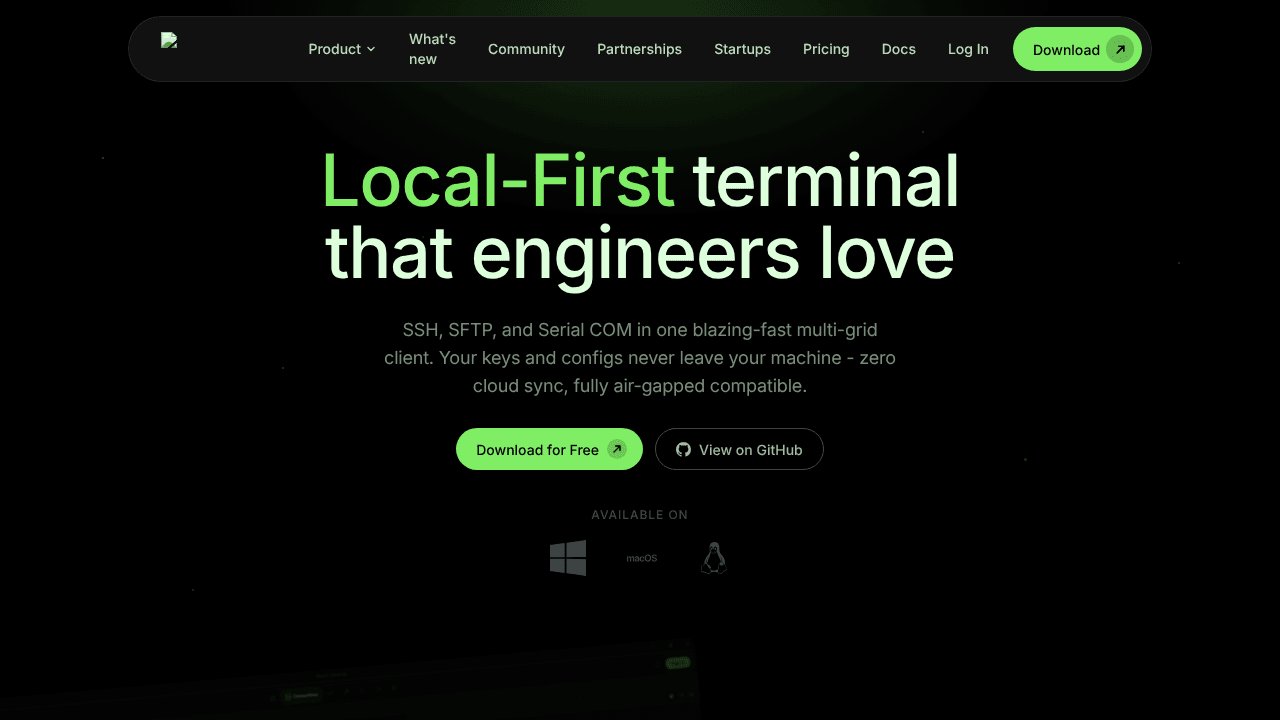Open the Docs link

[x=898, y=49]
